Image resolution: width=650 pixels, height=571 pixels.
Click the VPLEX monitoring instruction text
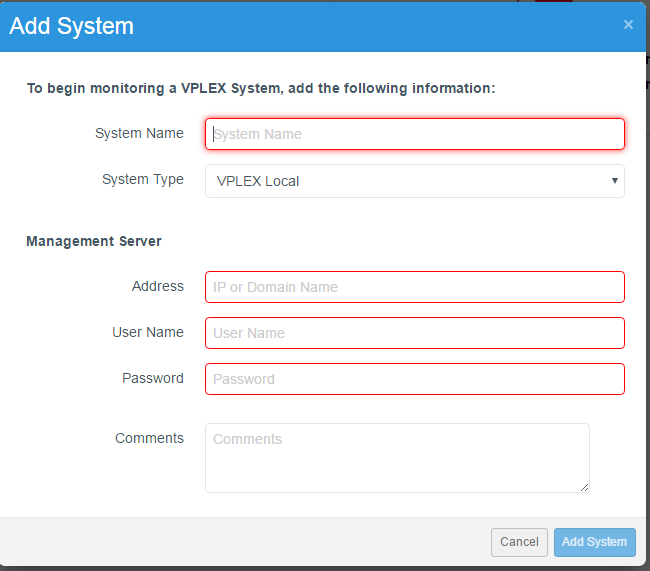coord(261,88)
